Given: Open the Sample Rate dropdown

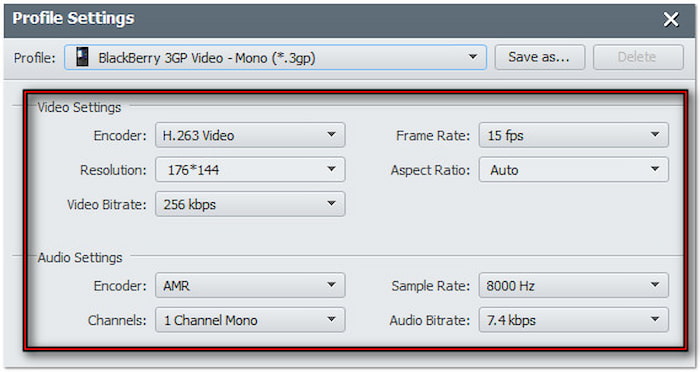Looking at the screenshot, I should (574, 285).
